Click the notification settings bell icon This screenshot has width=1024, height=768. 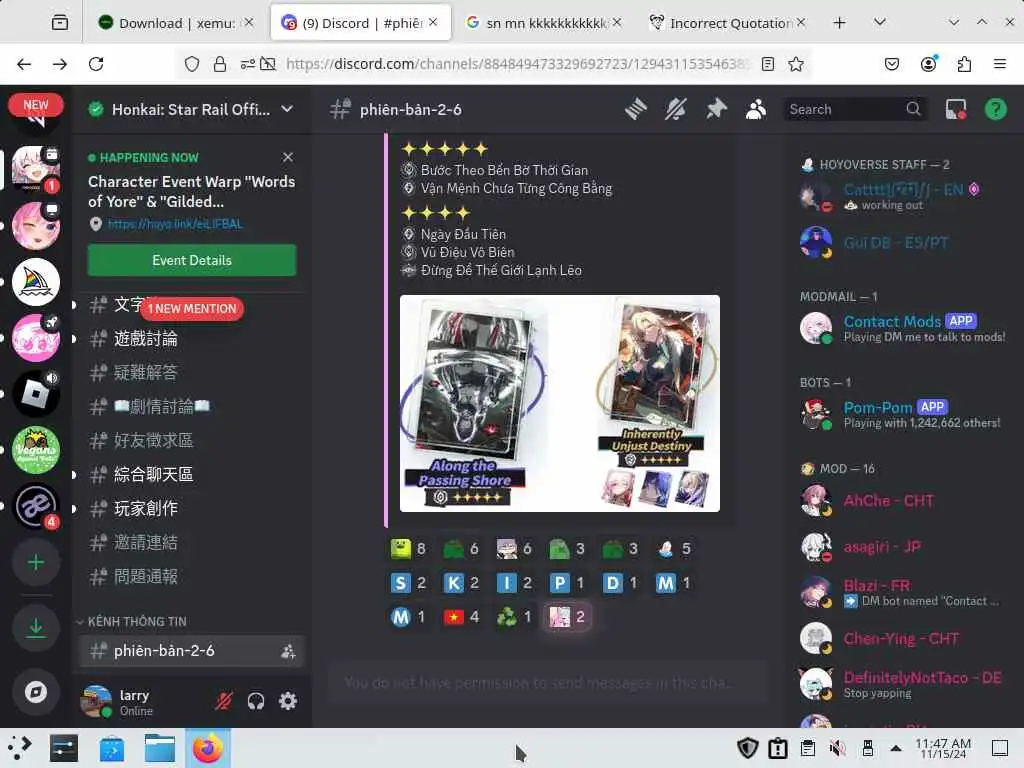(x=676, y=109)
